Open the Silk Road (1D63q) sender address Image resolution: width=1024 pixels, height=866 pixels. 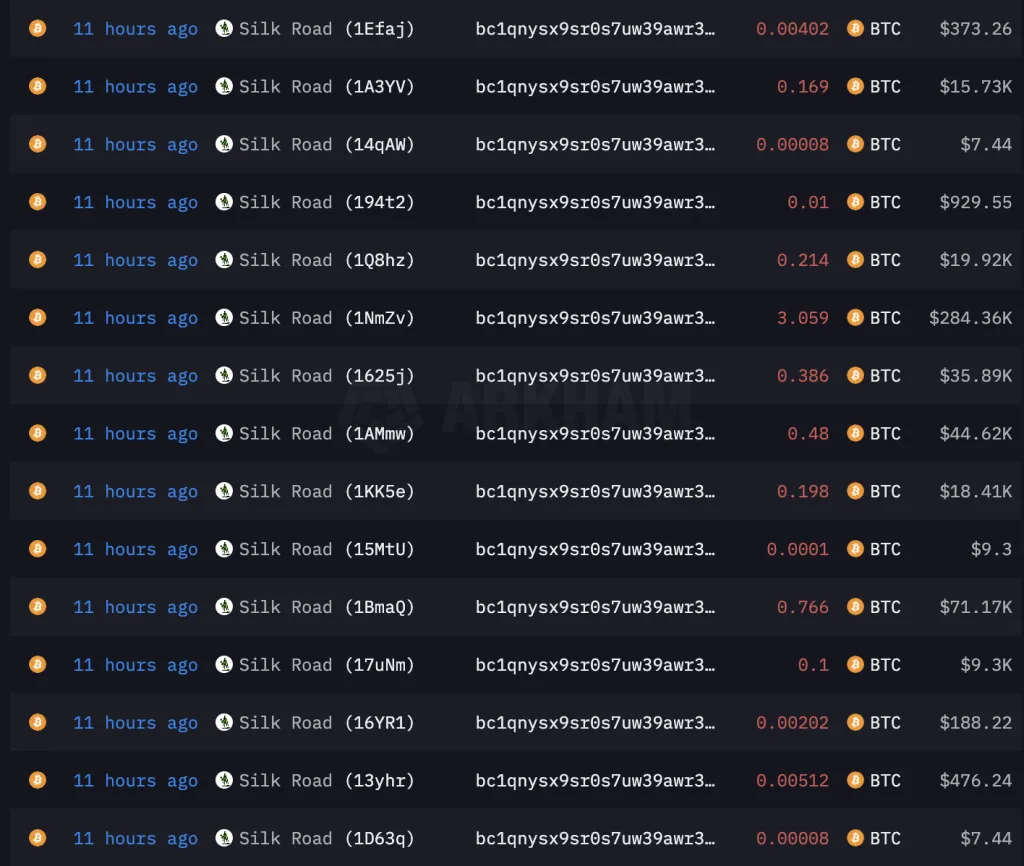(x=326, y=839)
